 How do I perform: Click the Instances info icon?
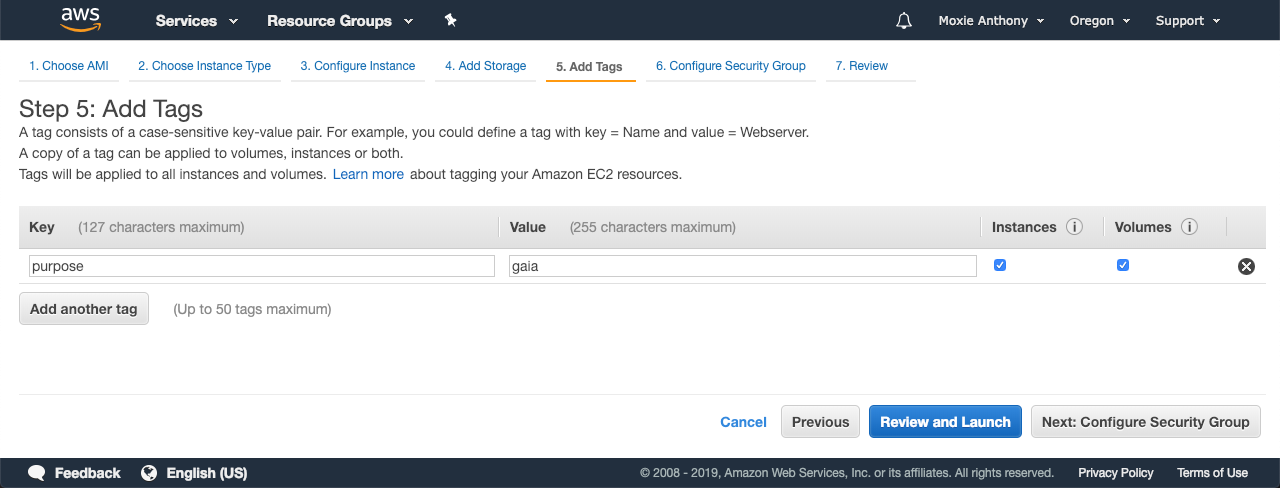(x=1075, y=227)
